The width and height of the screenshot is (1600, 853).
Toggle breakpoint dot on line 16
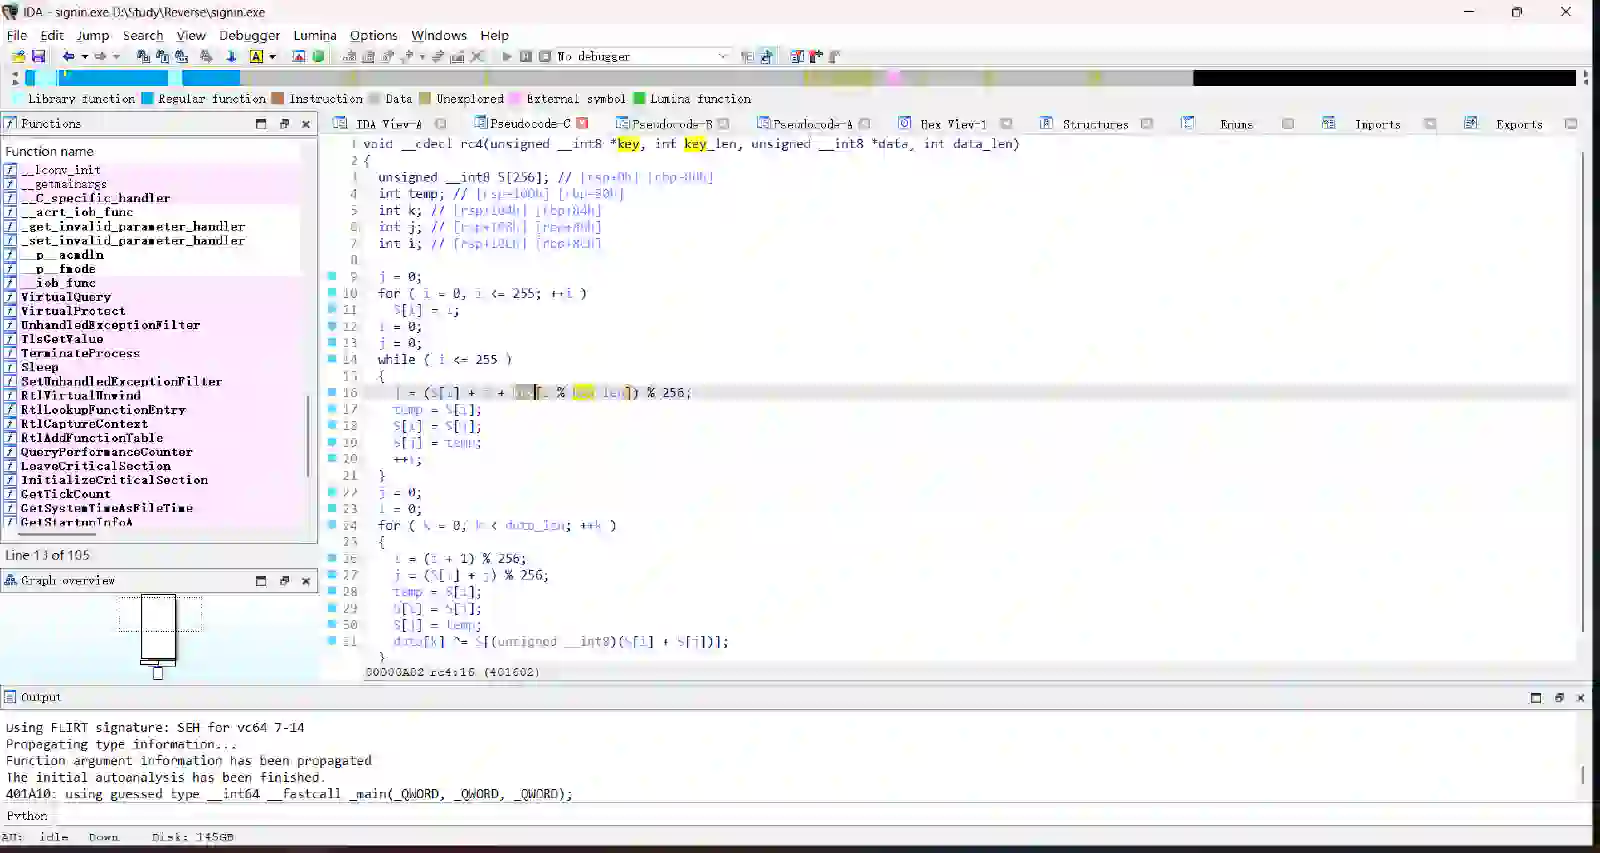click(332, 393)
